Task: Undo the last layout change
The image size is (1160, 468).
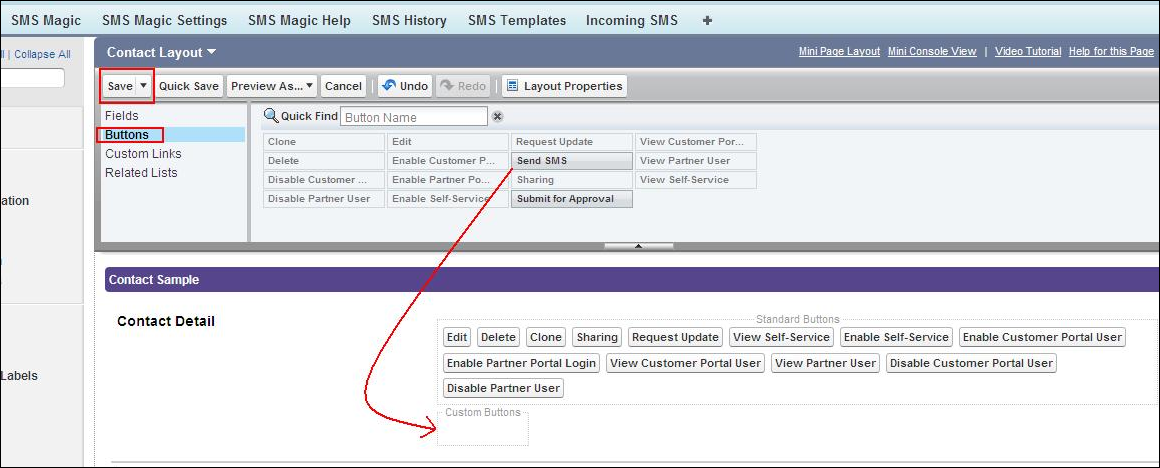Action: [x=405, y=87]
